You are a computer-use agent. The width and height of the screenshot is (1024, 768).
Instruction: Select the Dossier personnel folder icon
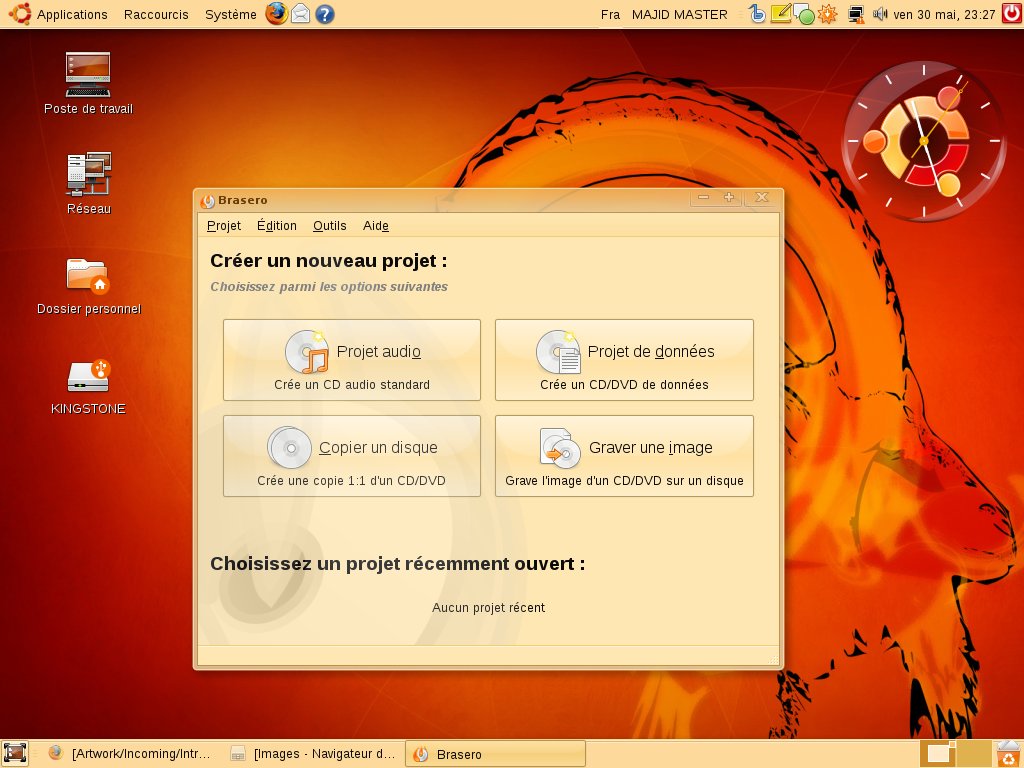(x=89, y=286)
